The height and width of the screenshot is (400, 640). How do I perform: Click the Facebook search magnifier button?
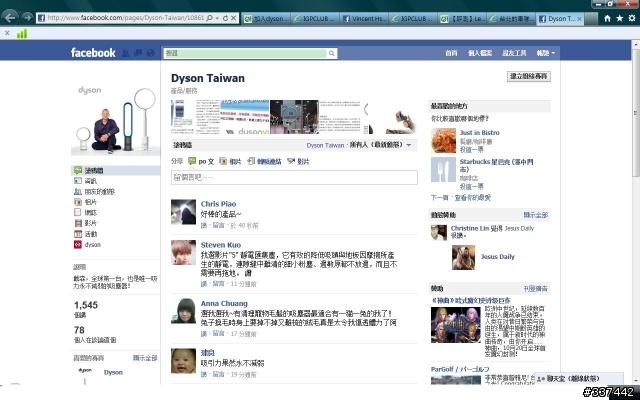click(x=332, y=53)
